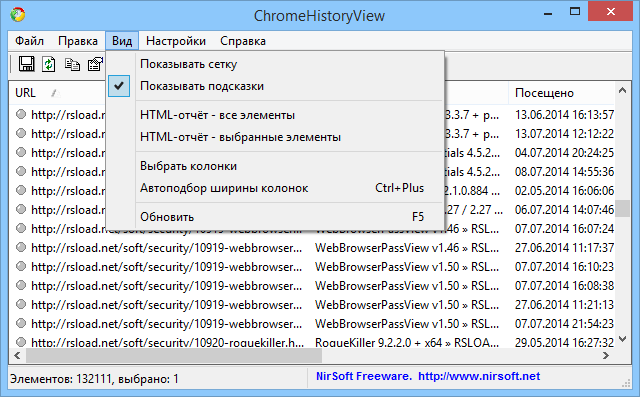Click the row icon for 13.06.2014 16:13:57 entry
Screen dimensions: 640x397
[x=21, y=114]
